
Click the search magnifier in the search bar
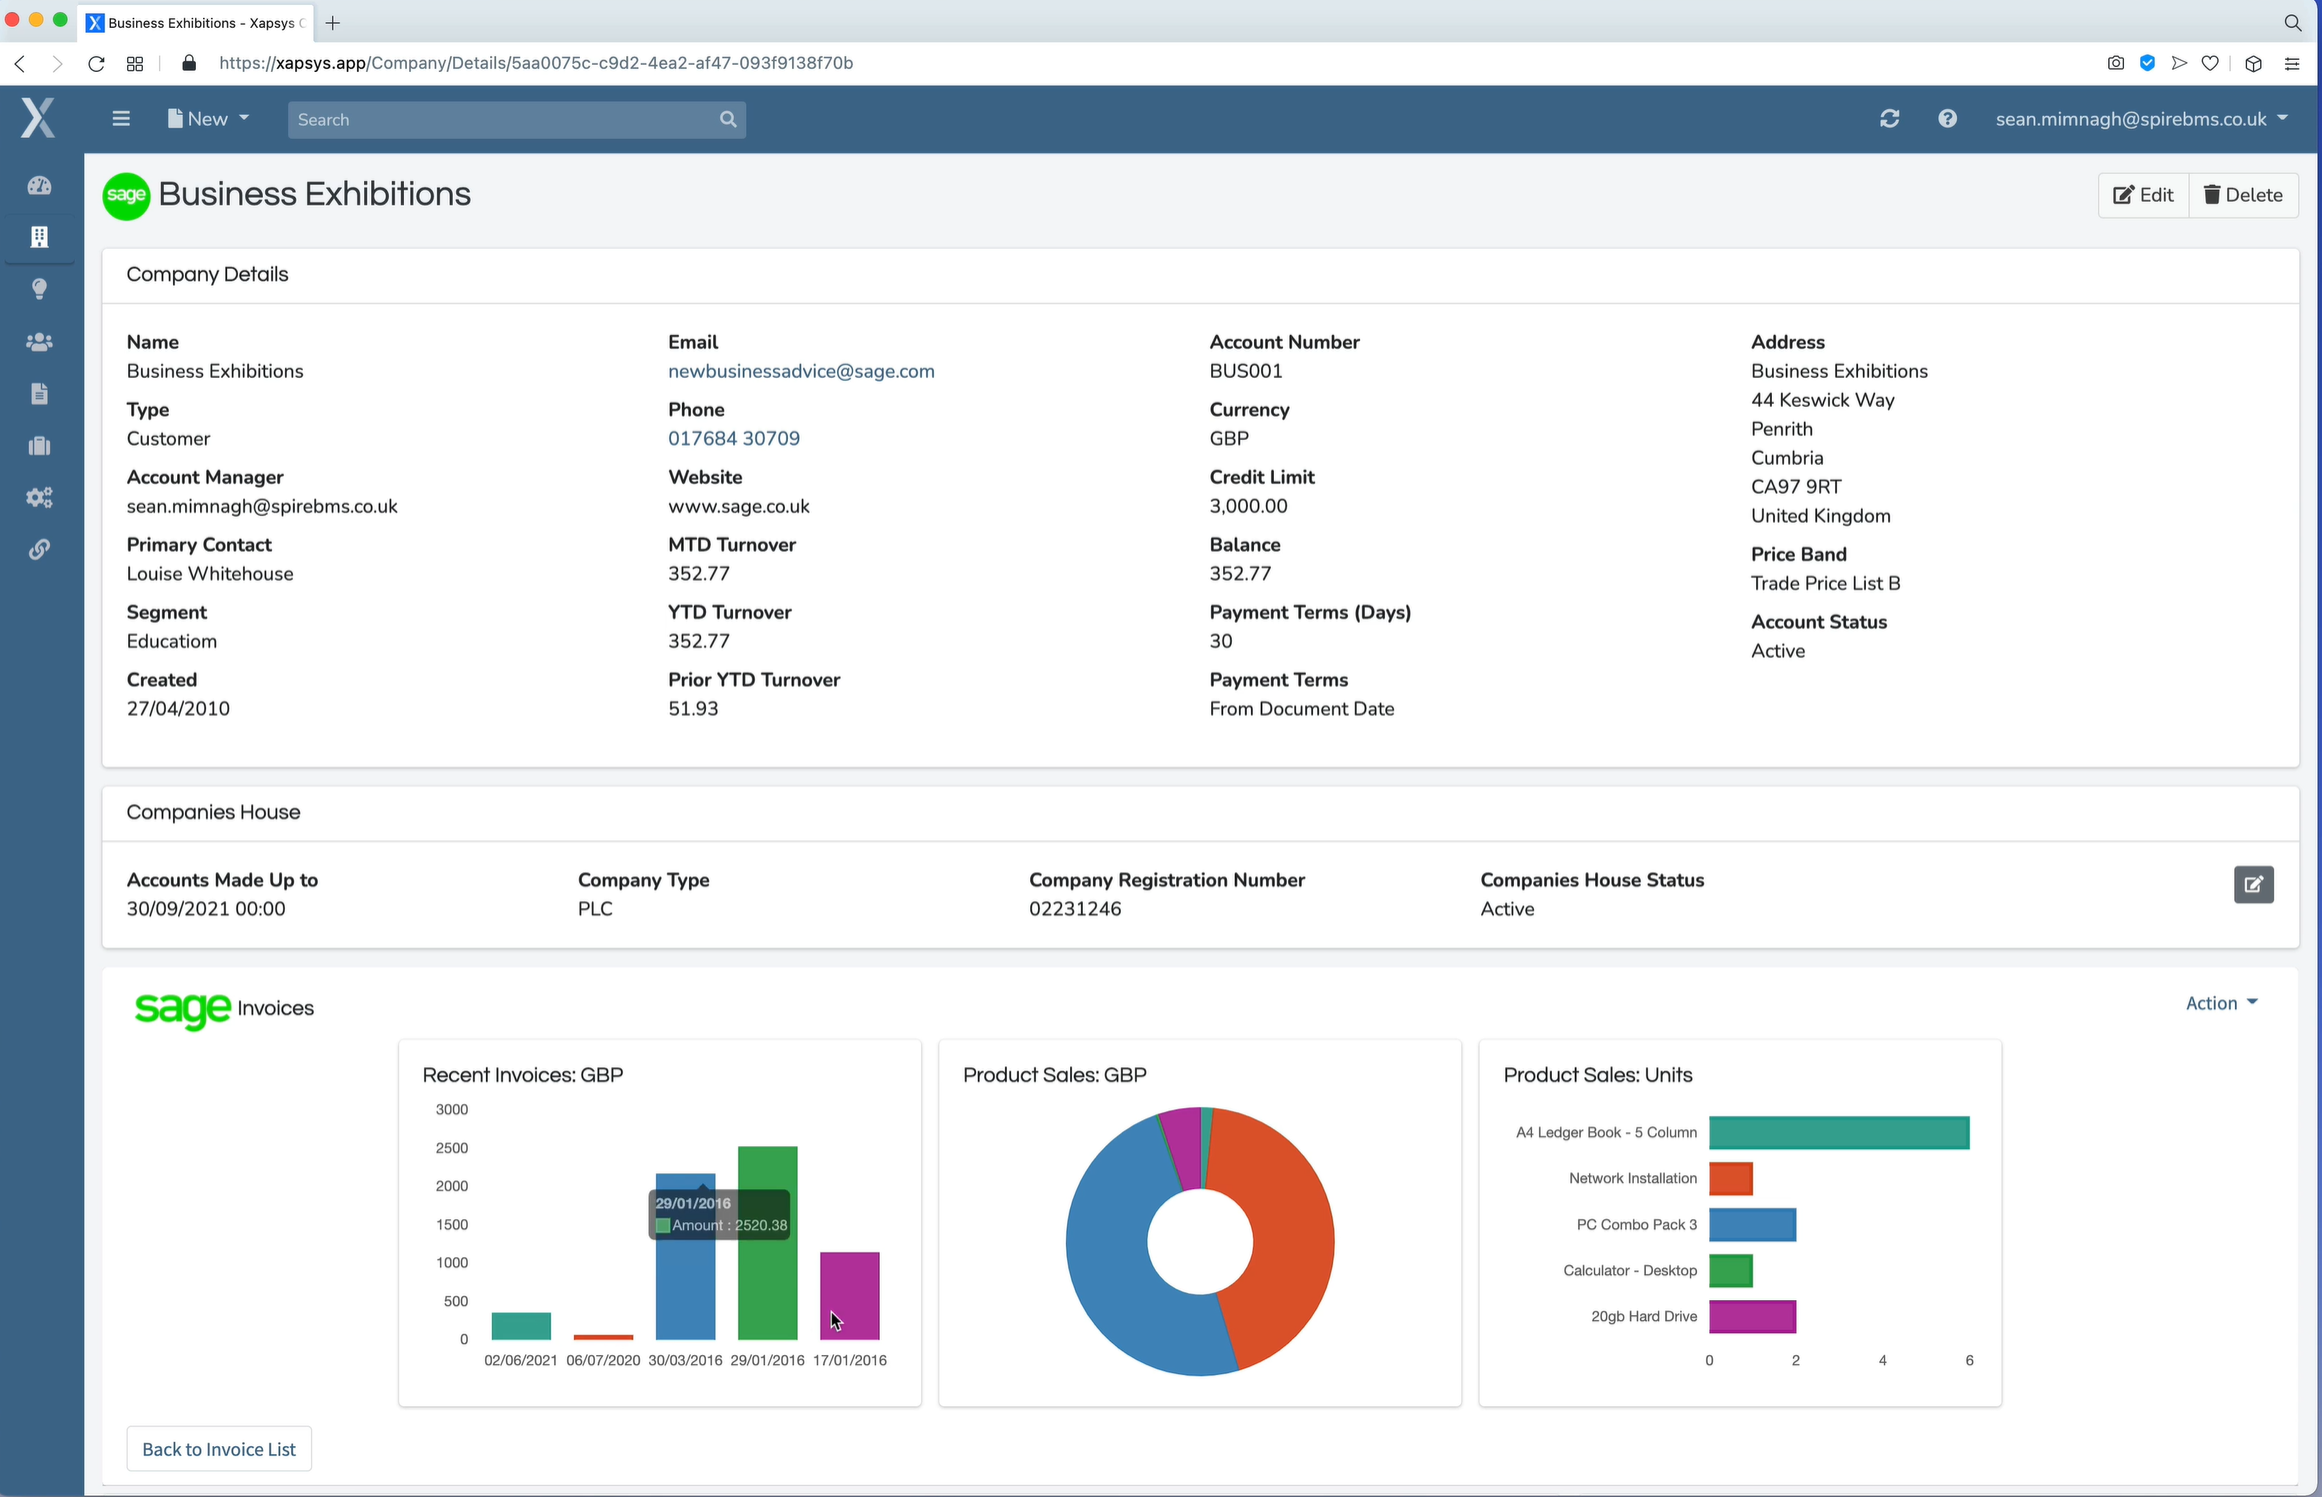tap(728, 119)
